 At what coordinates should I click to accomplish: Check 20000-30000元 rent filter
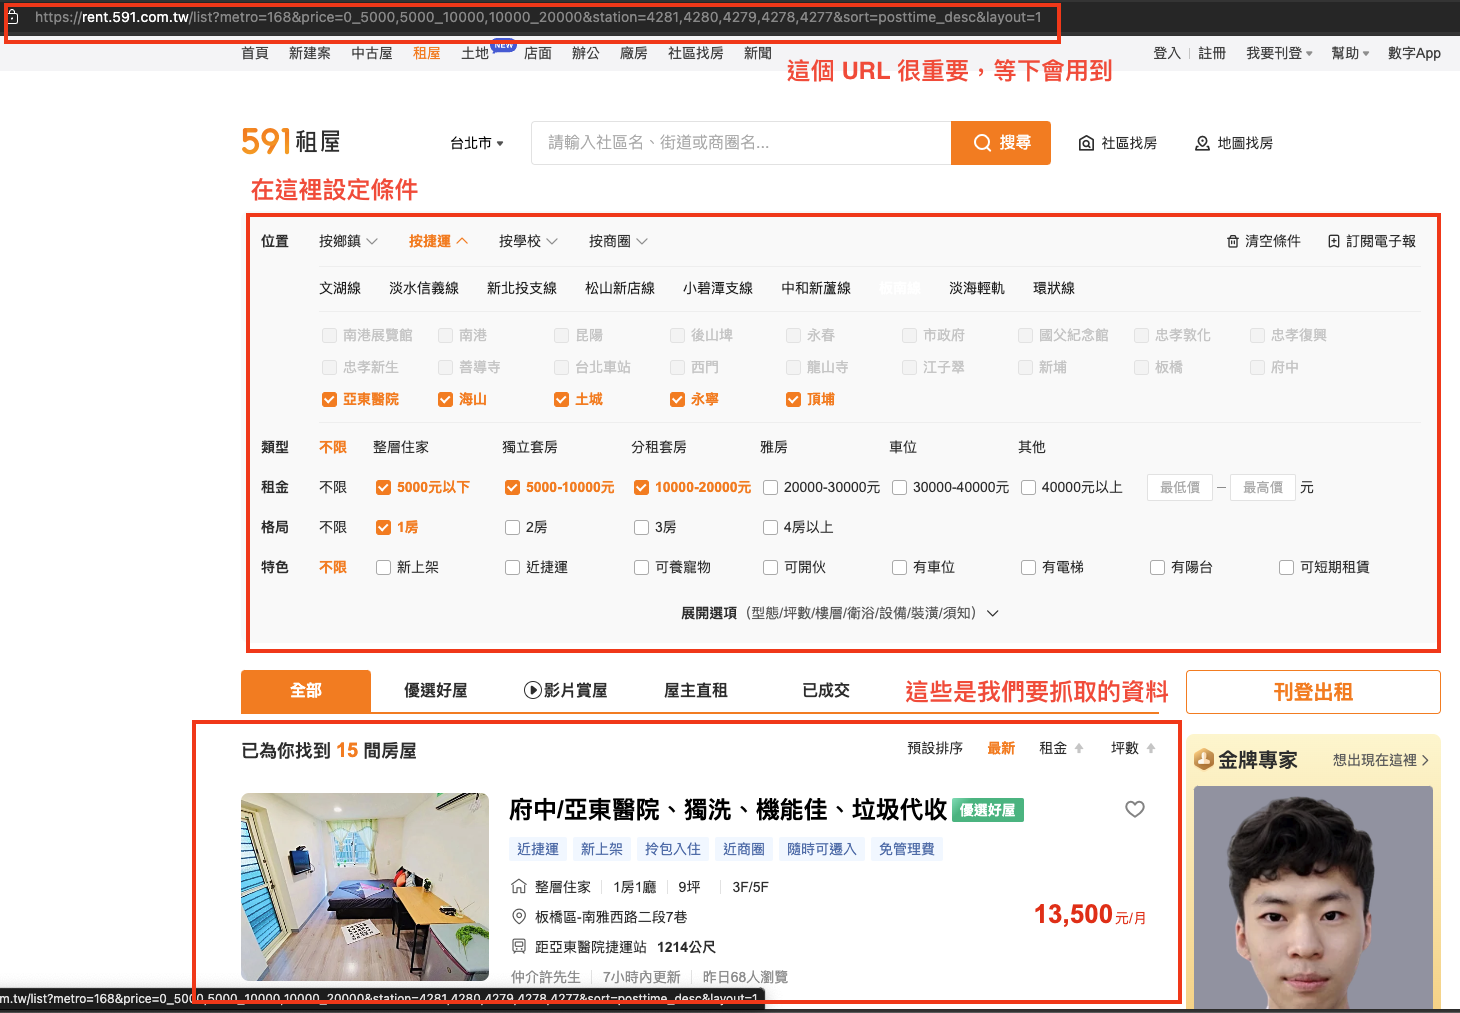coord(770,487)
